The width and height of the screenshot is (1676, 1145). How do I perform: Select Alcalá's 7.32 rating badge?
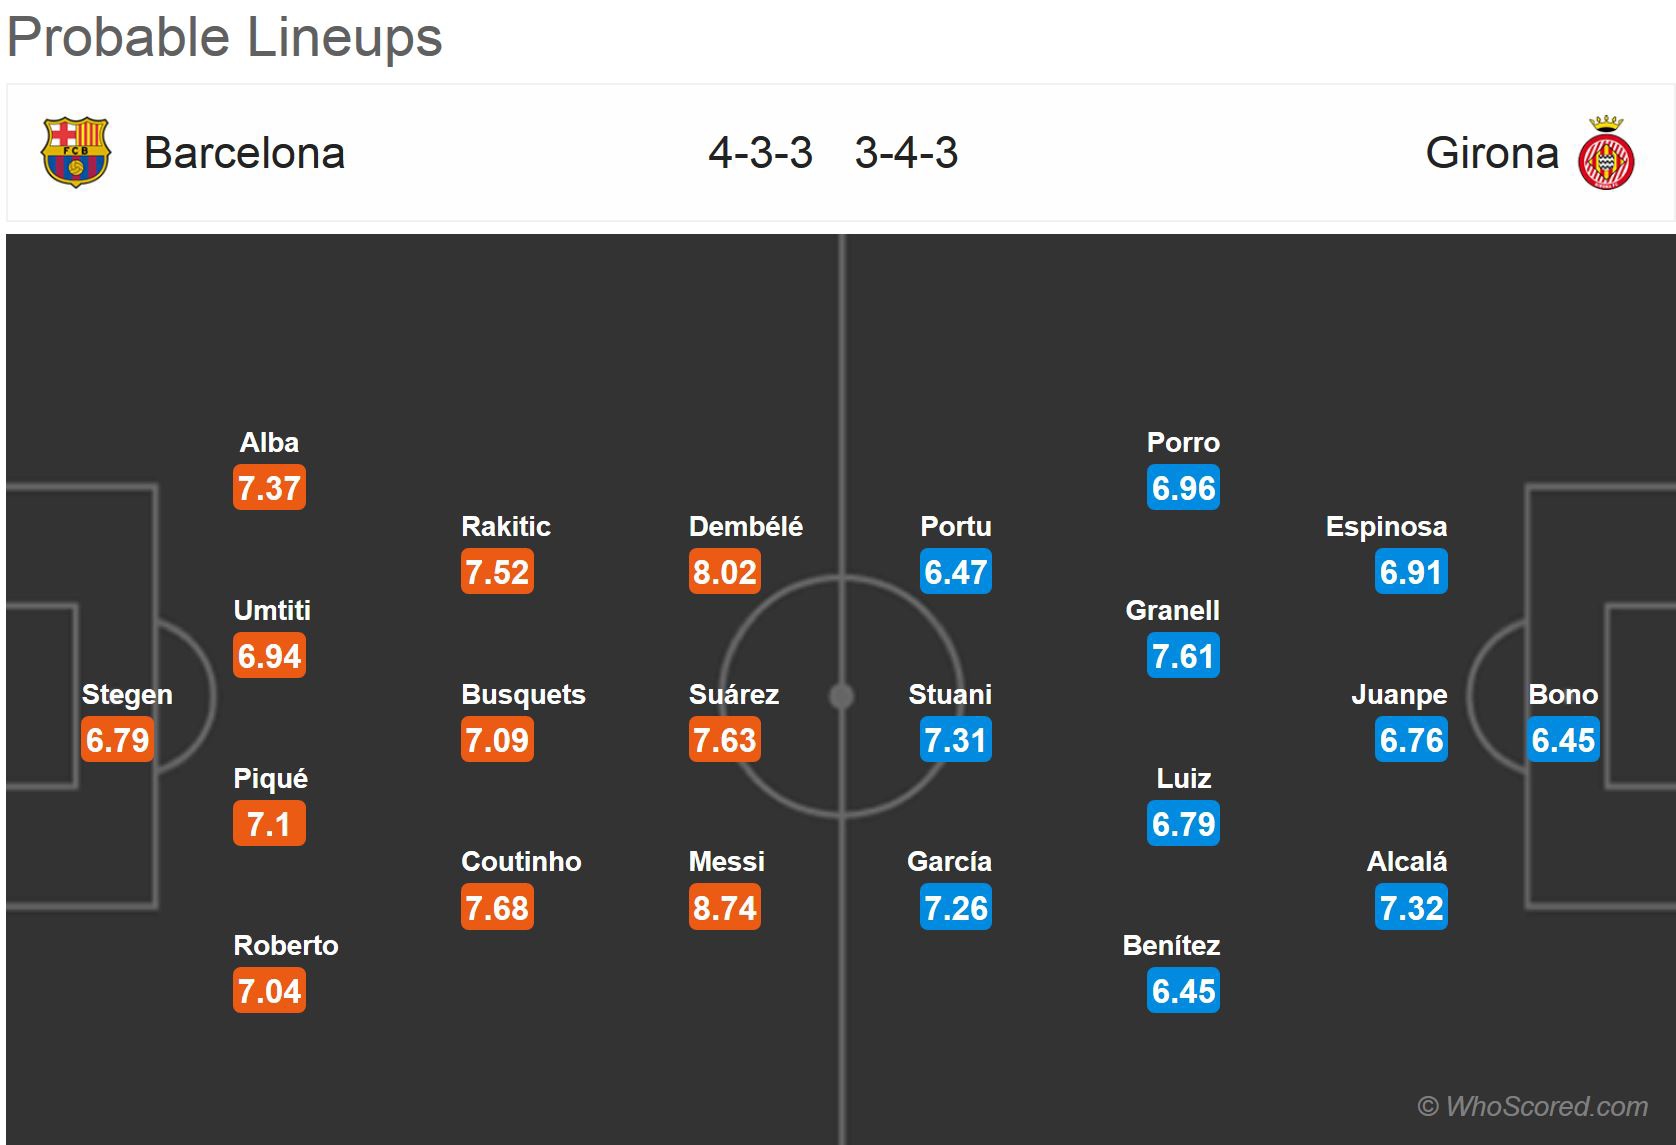(1411, 908)
